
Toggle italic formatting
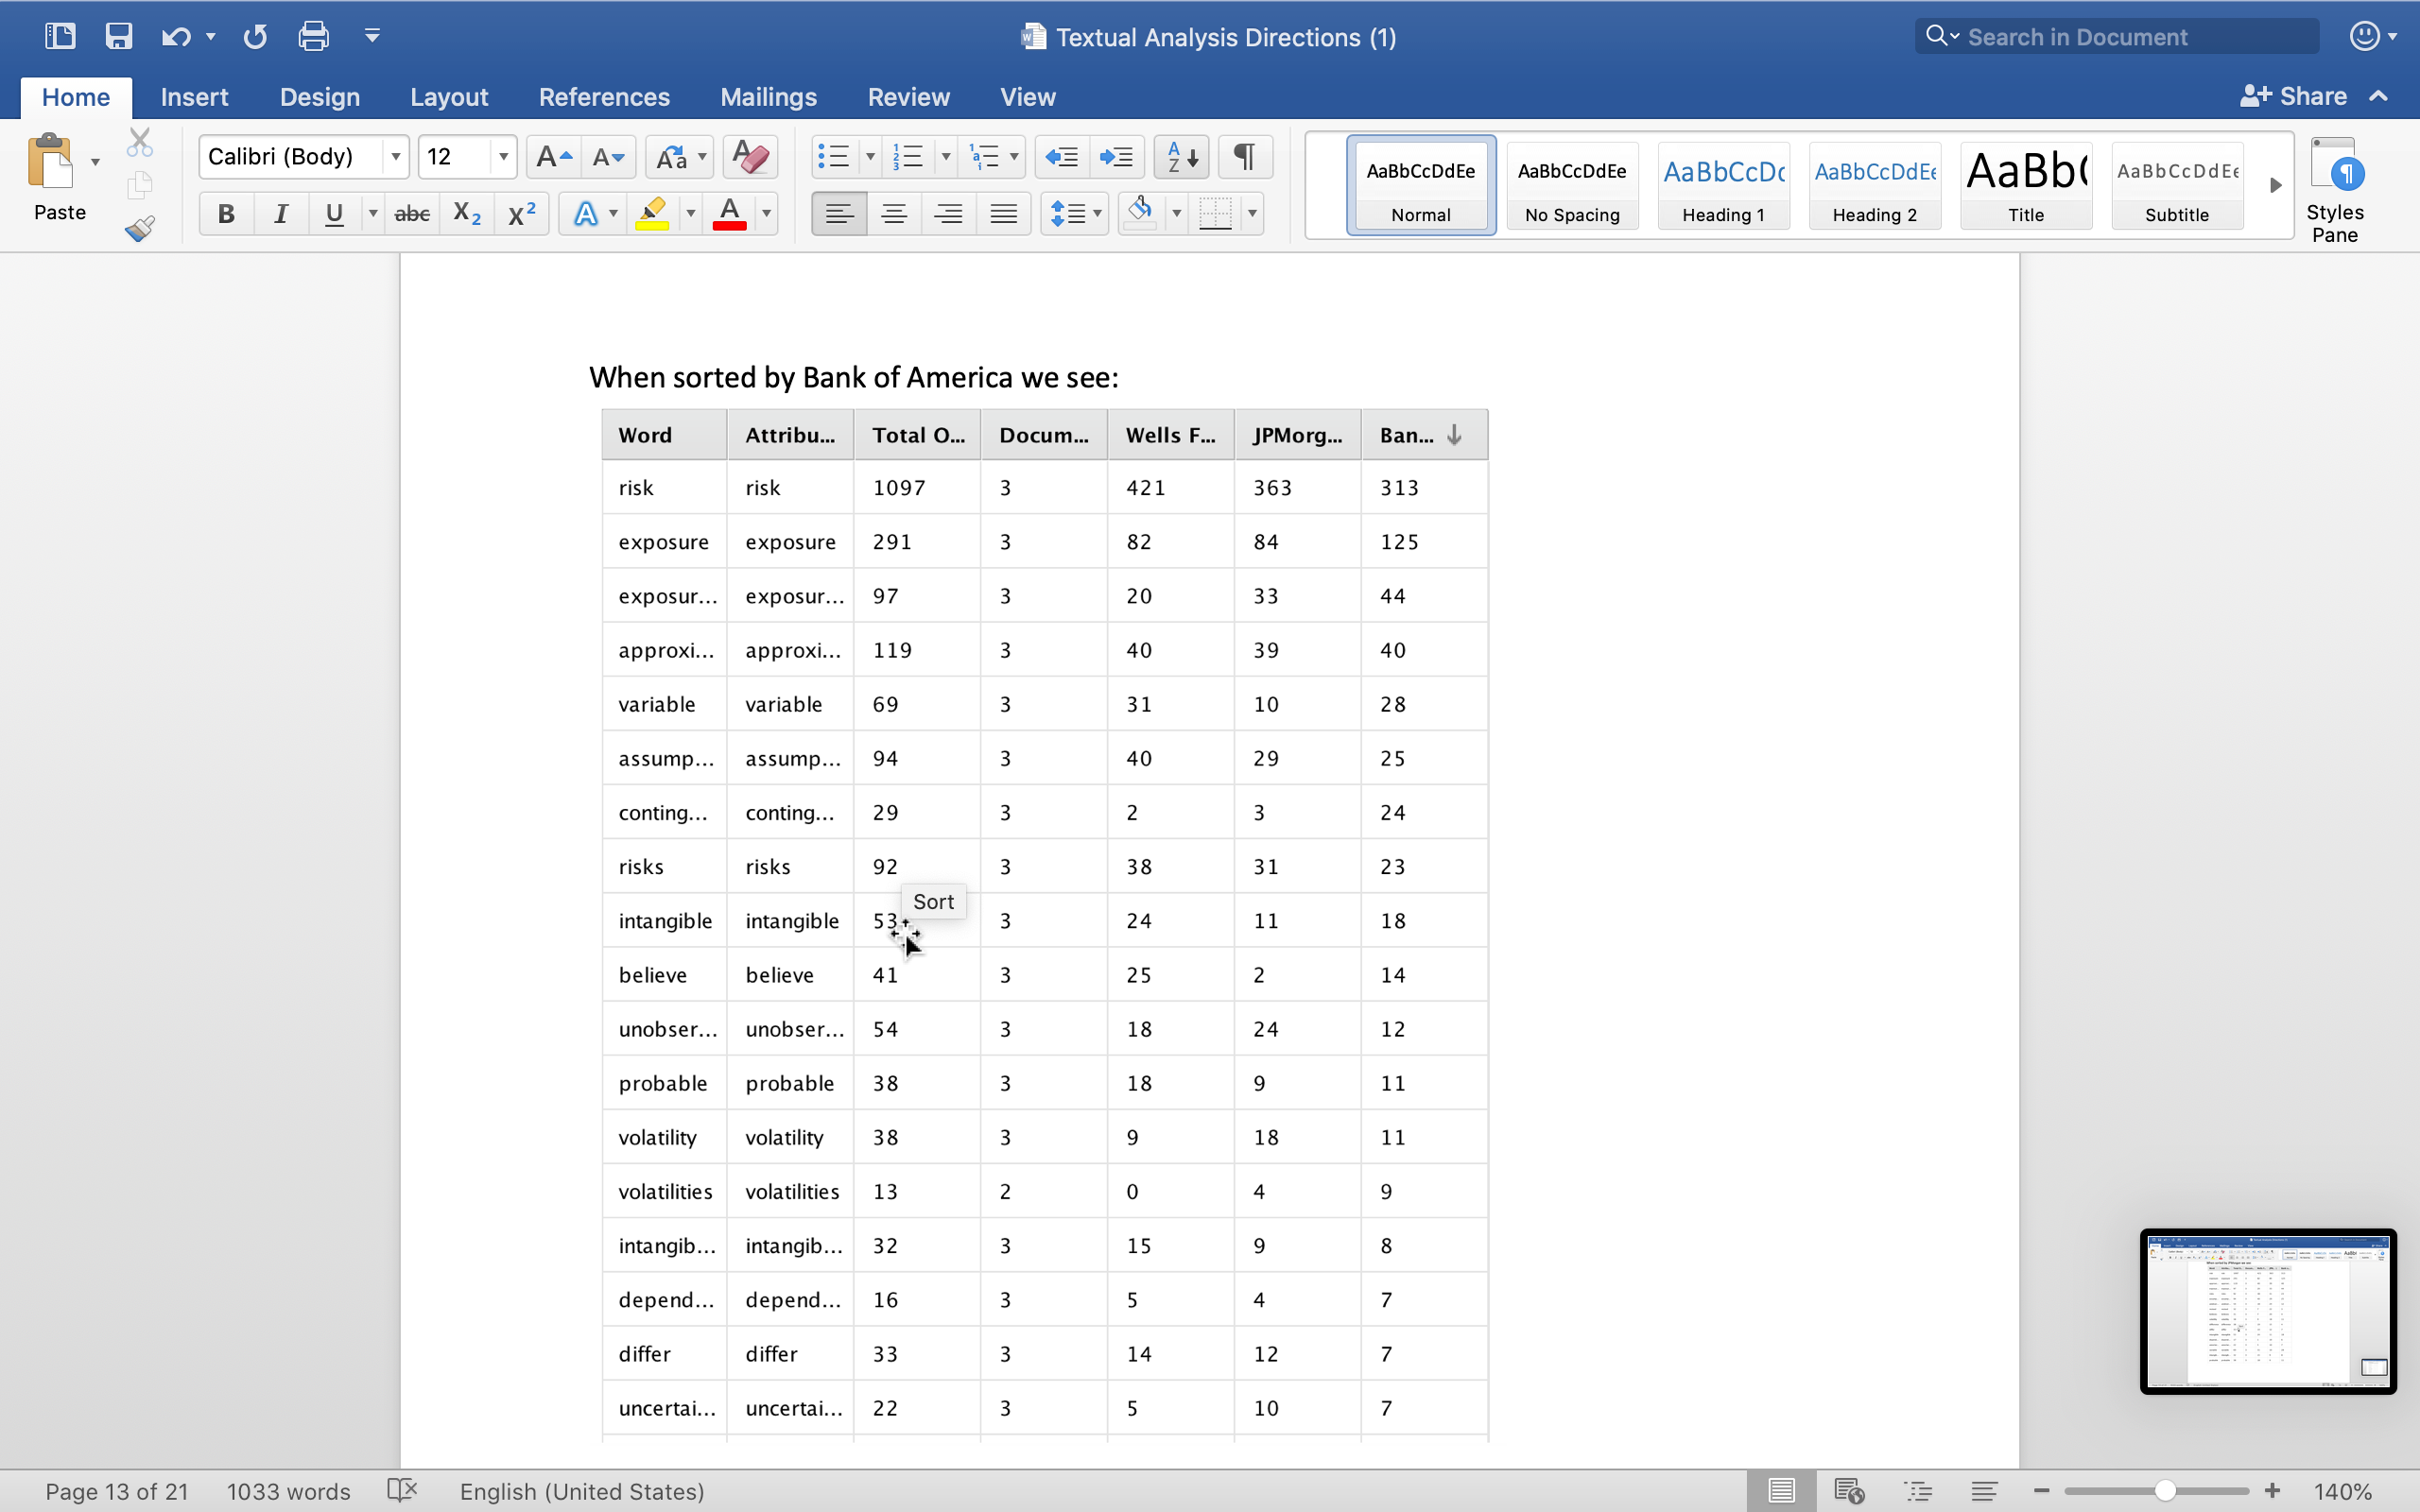[281, 213]
